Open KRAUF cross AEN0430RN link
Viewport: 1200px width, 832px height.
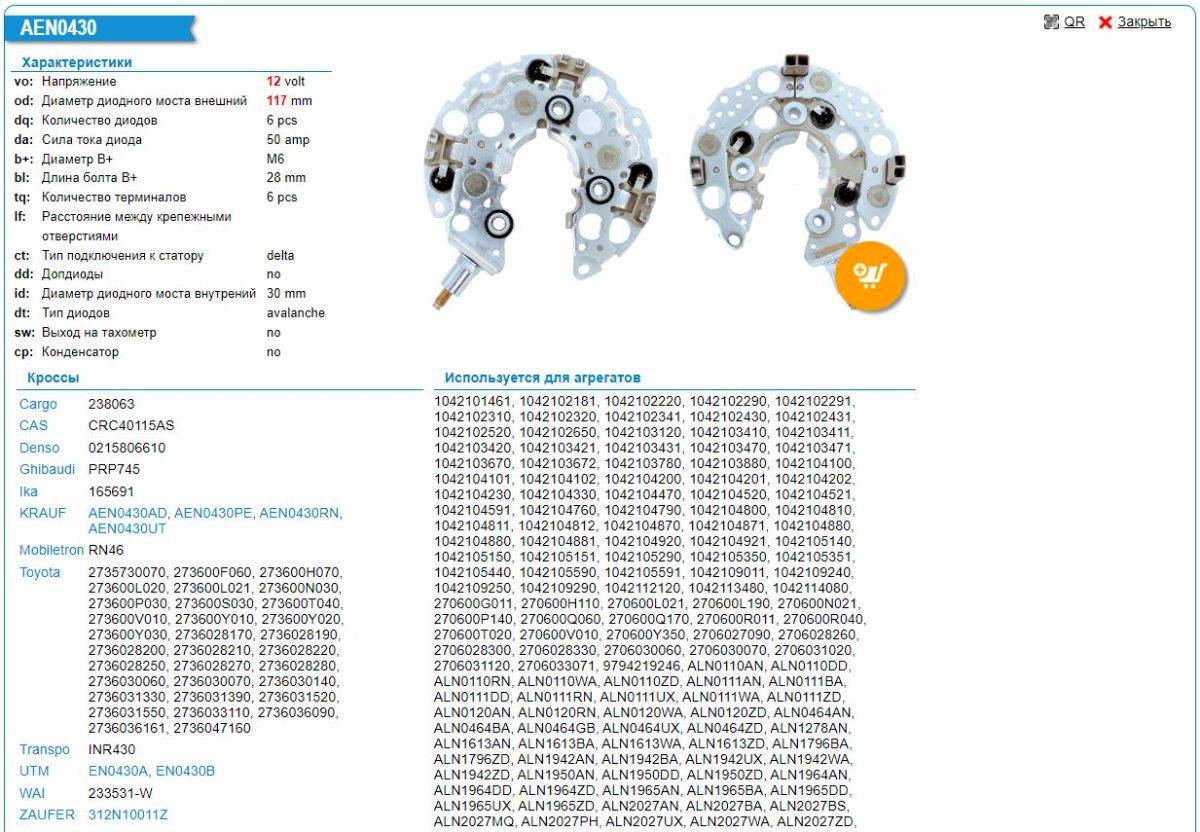click(x=299, y=513)
